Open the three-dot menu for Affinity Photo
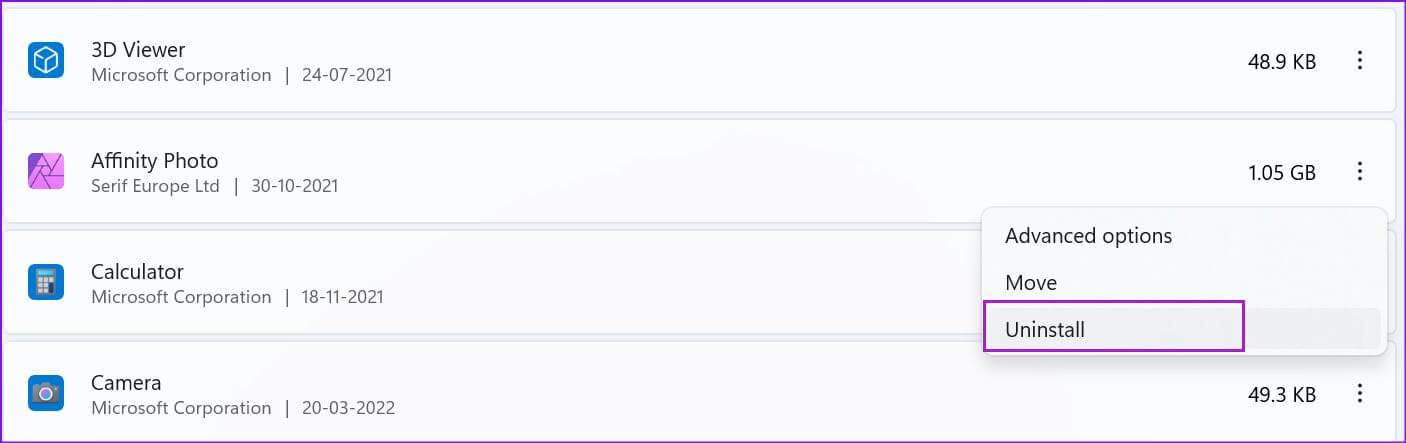The height and width of the screenshot is (443, 1406). click(1359, 172)
